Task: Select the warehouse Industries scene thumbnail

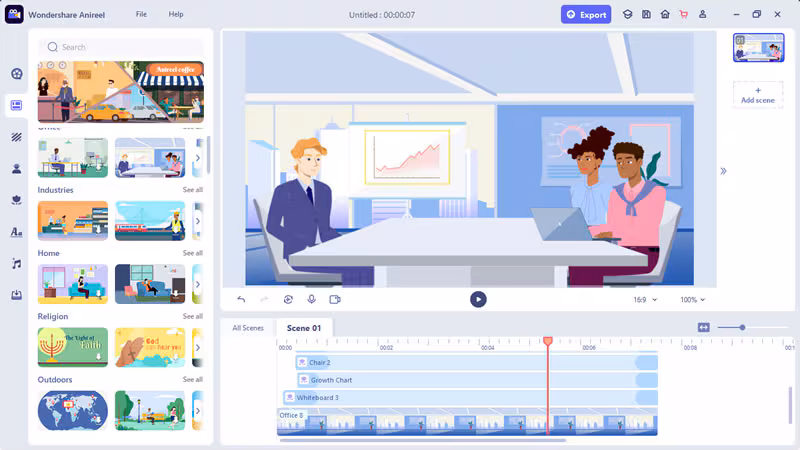Action: [73, 221]
